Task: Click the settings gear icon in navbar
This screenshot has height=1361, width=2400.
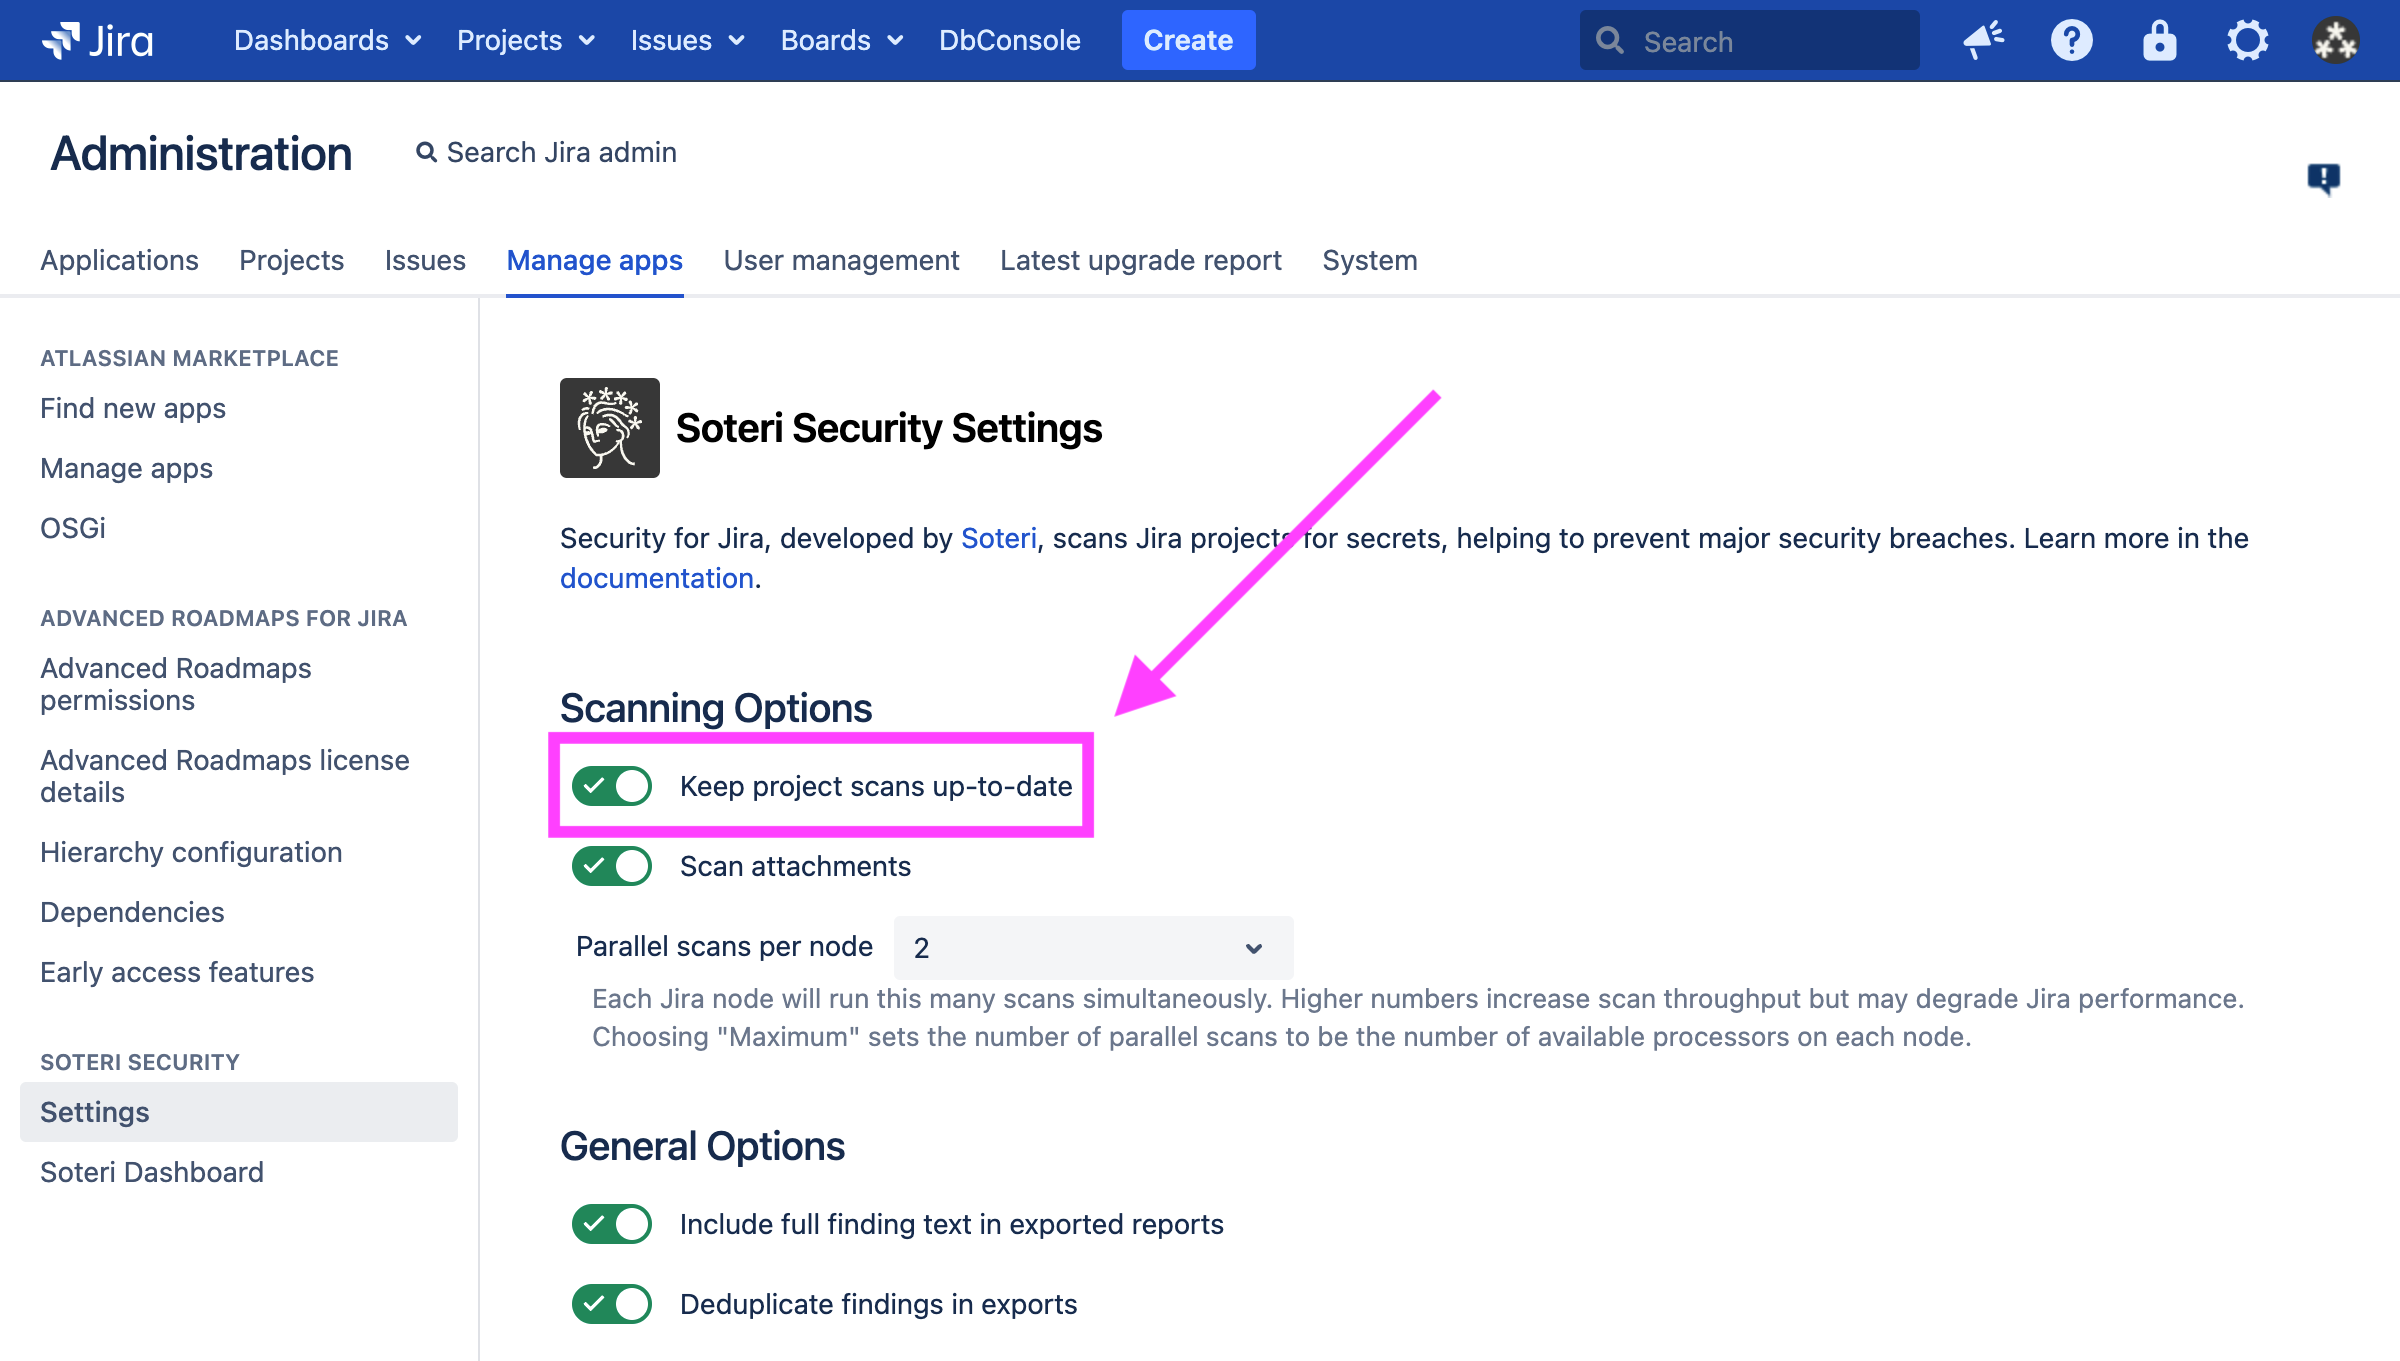Action: click(x=2245, y=40)
